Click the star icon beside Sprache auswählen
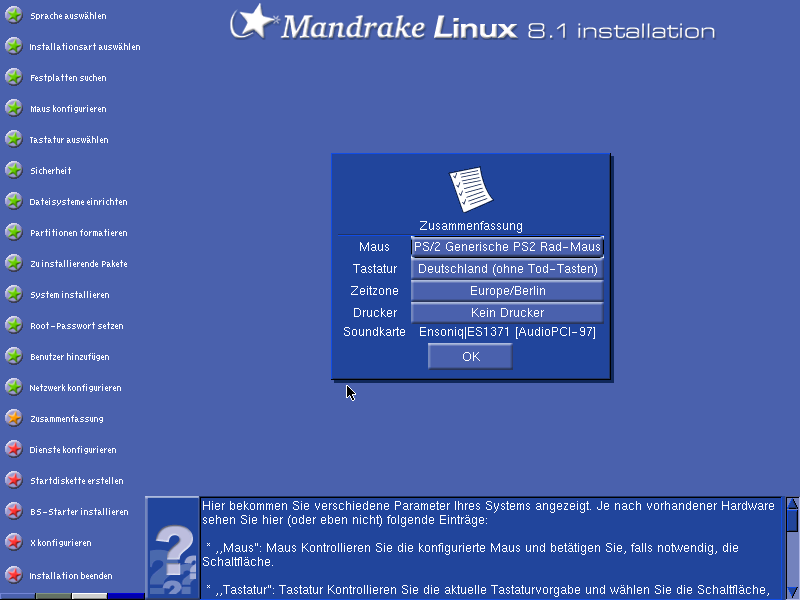The height and width of the screenshot is (600, 800). pyautogui.click(x=14, y=15)
